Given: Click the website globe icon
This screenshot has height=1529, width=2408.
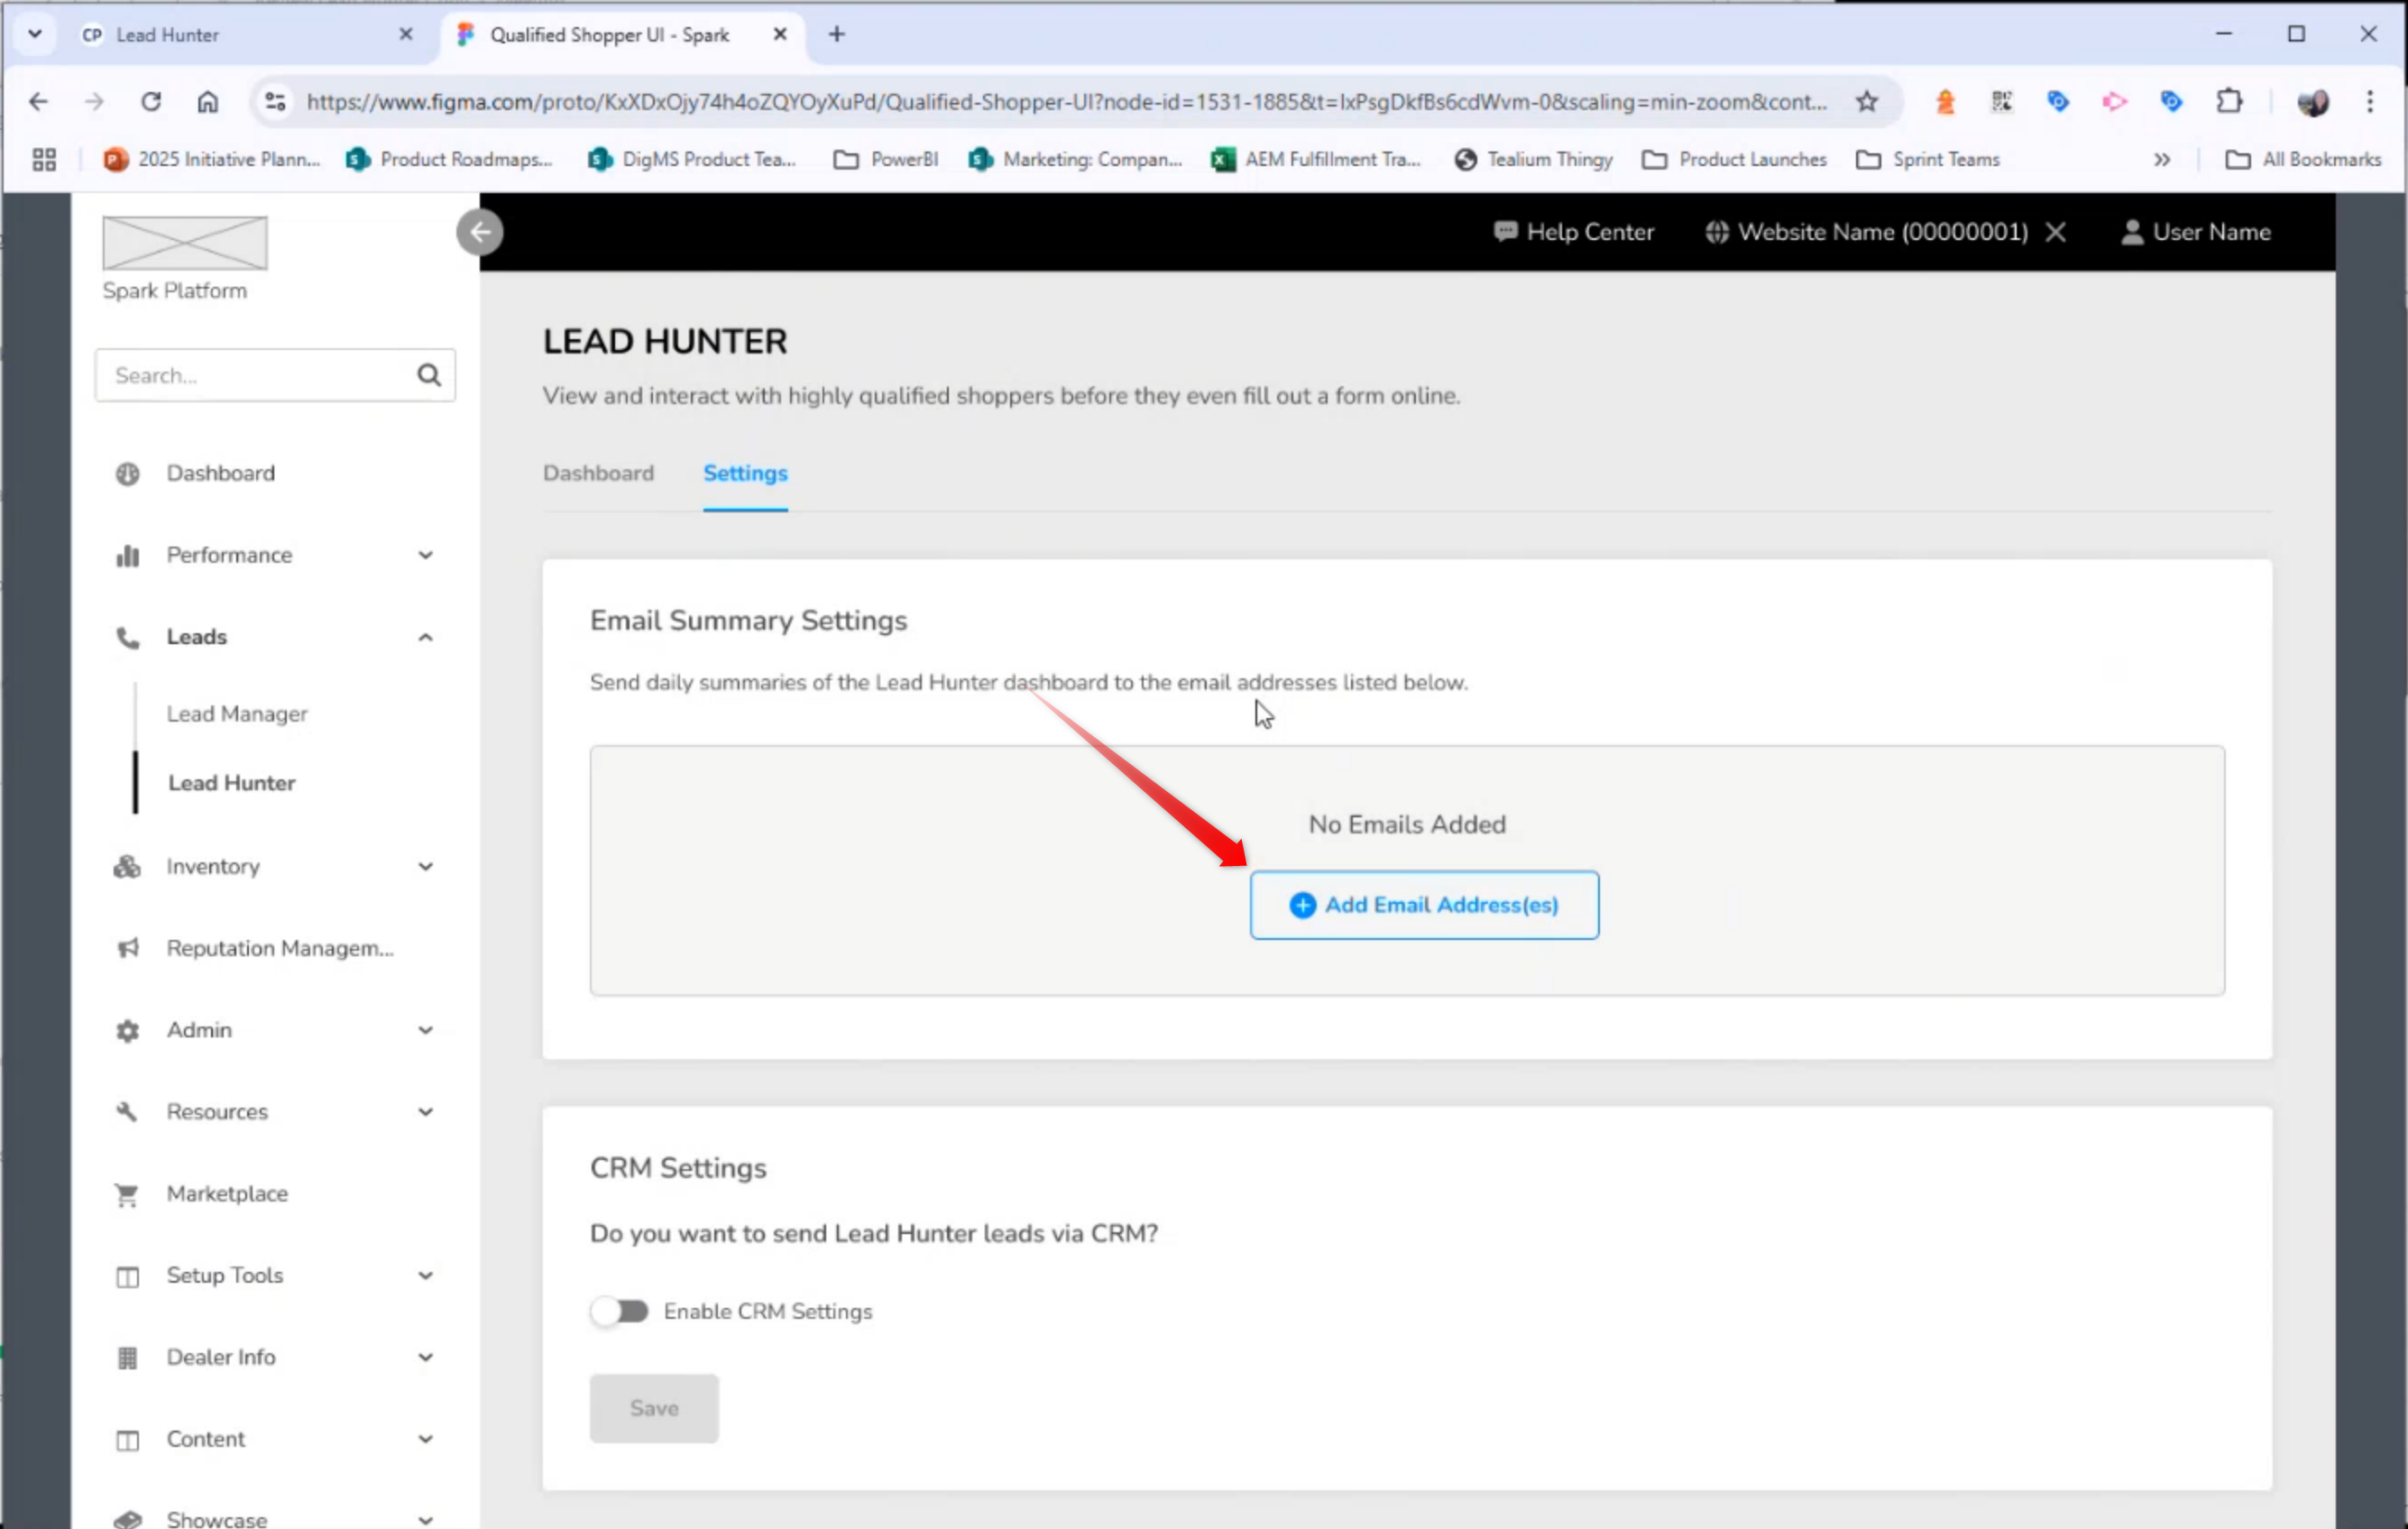Looking at the screenshot, I should [x=1717, y=232].
